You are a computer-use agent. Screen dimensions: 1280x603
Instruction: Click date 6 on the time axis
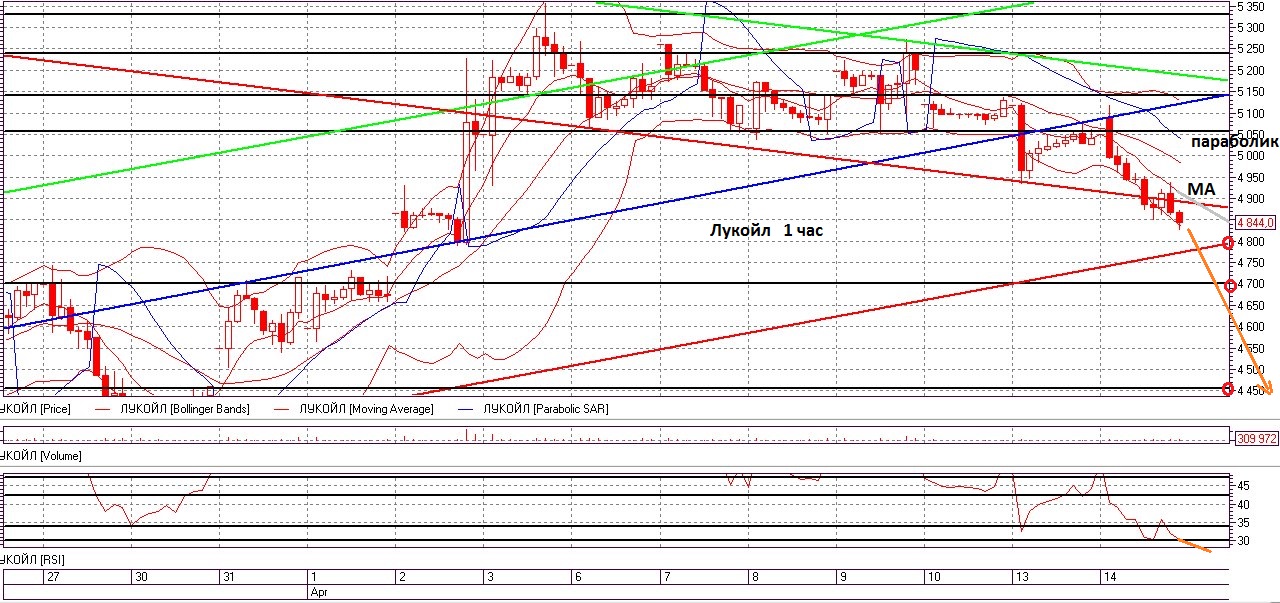click(577, 577)
